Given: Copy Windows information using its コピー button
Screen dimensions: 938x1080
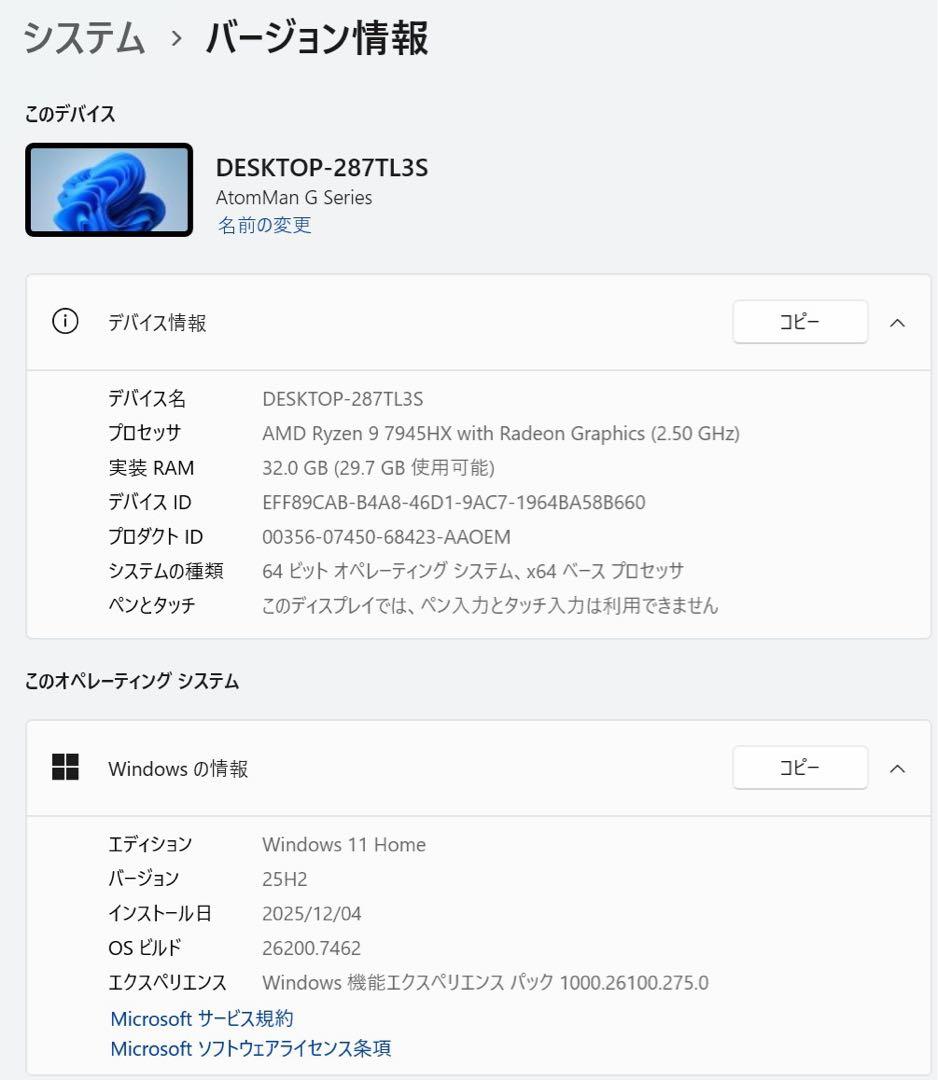Looking at the screenshot, I should pyautogui.click(x=800, y=767).
